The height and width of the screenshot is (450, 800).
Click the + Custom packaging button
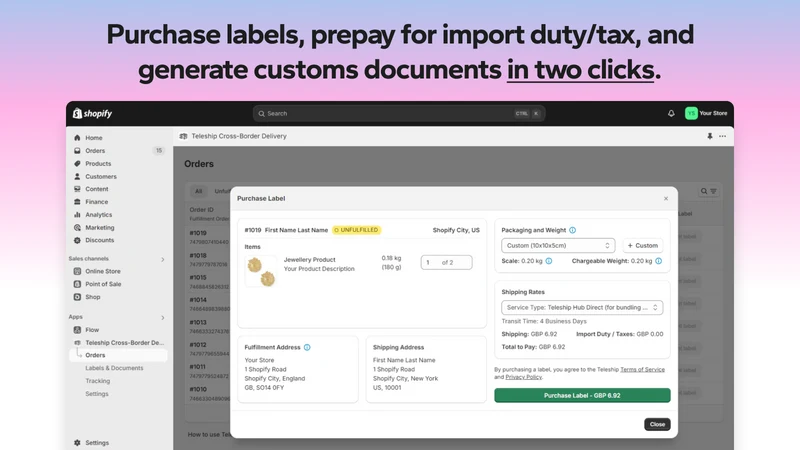643,245
